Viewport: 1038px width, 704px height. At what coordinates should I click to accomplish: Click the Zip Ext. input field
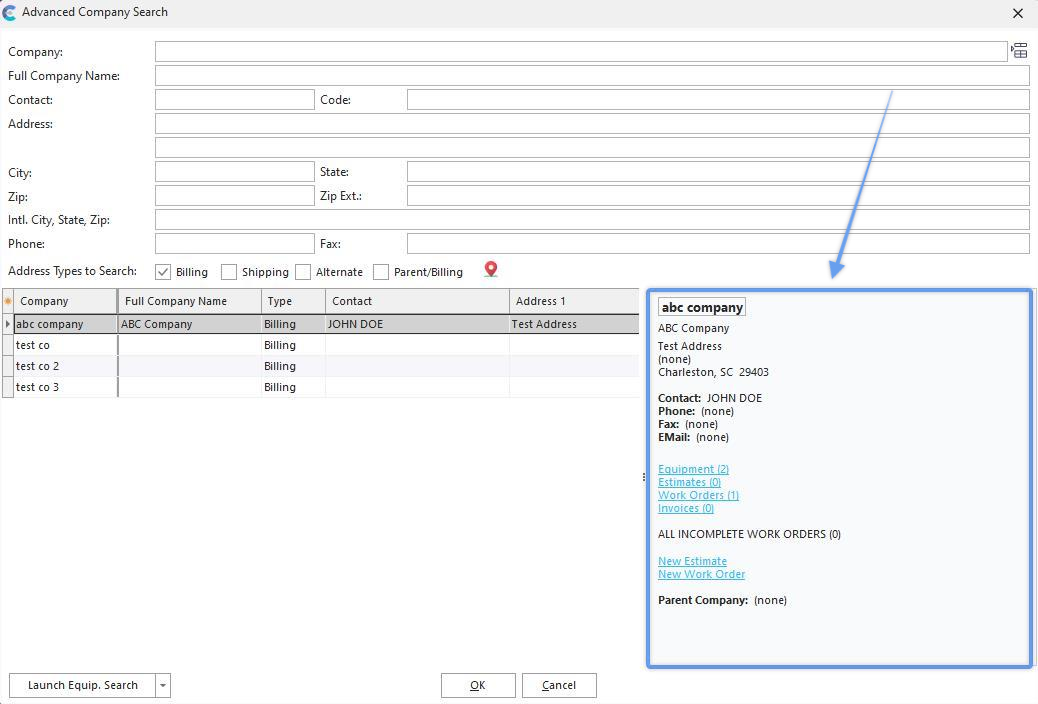coord(718,195)
